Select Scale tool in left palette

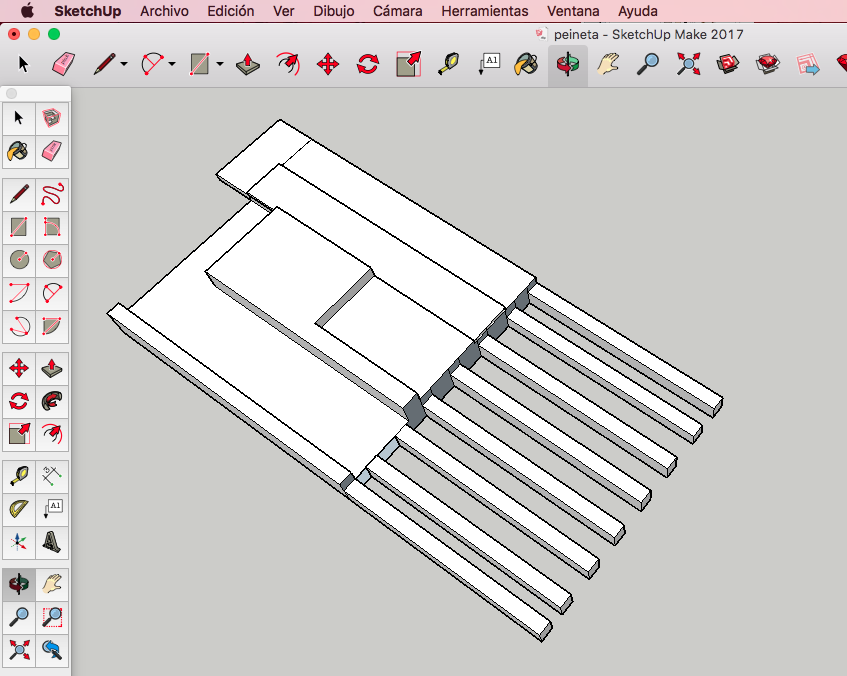19,434
